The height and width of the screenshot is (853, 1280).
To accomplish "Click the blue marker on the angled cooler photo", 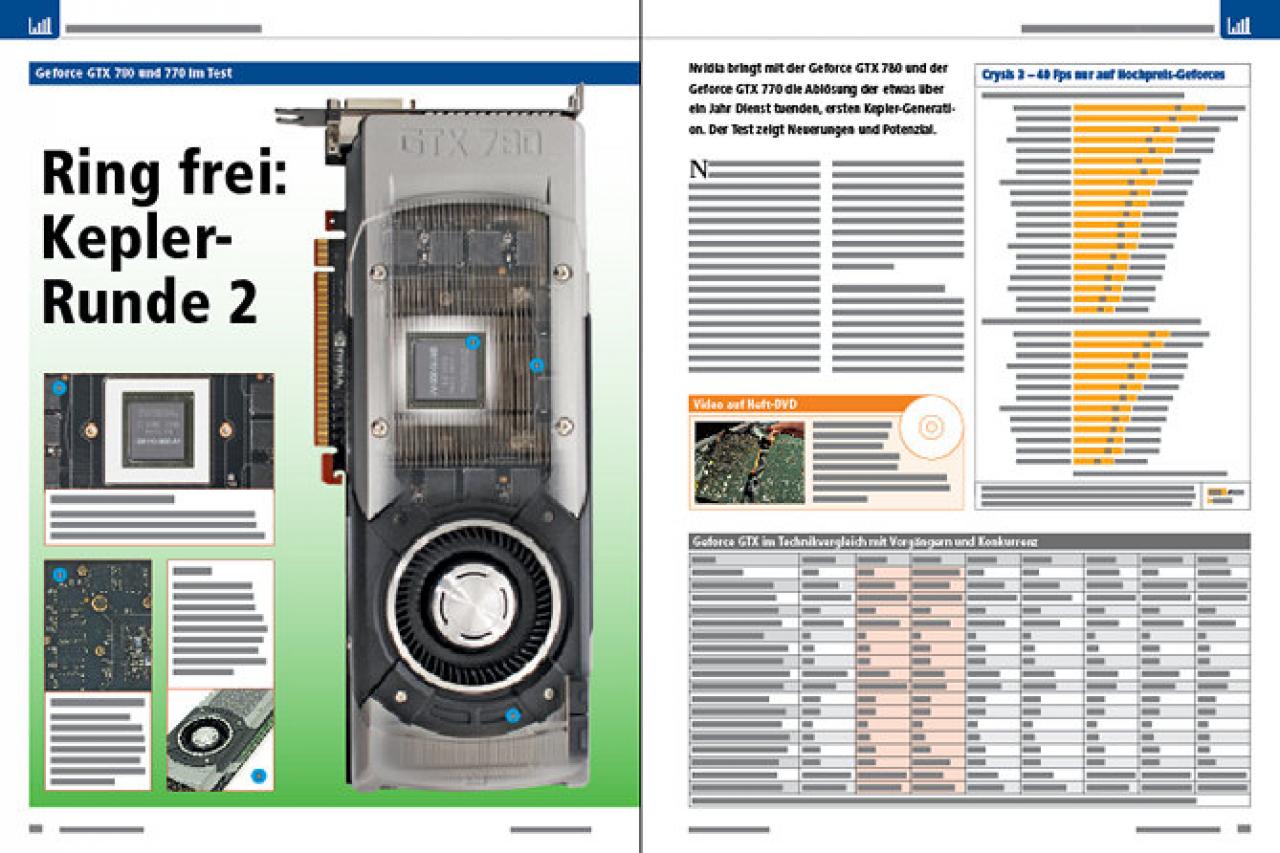I will click(259, 774).
